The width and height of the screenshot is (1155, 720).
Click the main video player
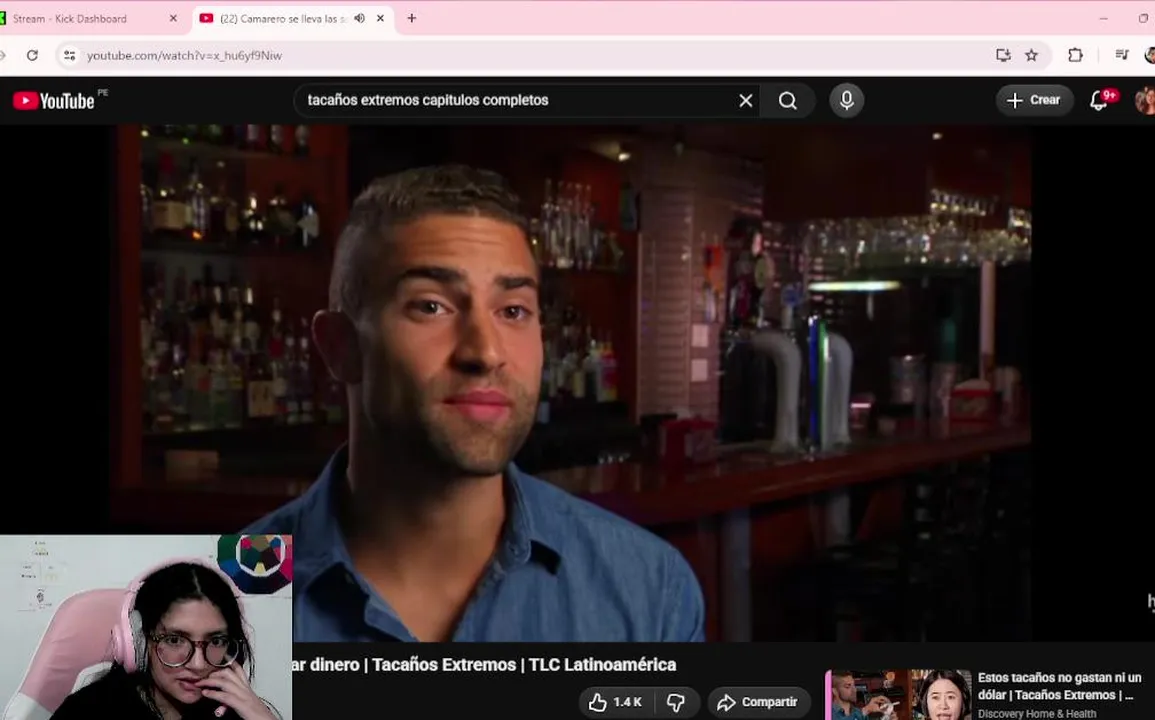[x=571, y=383]
